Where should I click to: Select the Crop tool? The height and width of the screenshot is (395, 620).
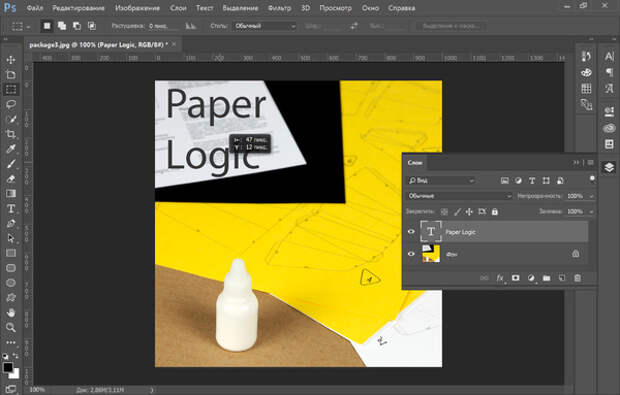[11, 134]
